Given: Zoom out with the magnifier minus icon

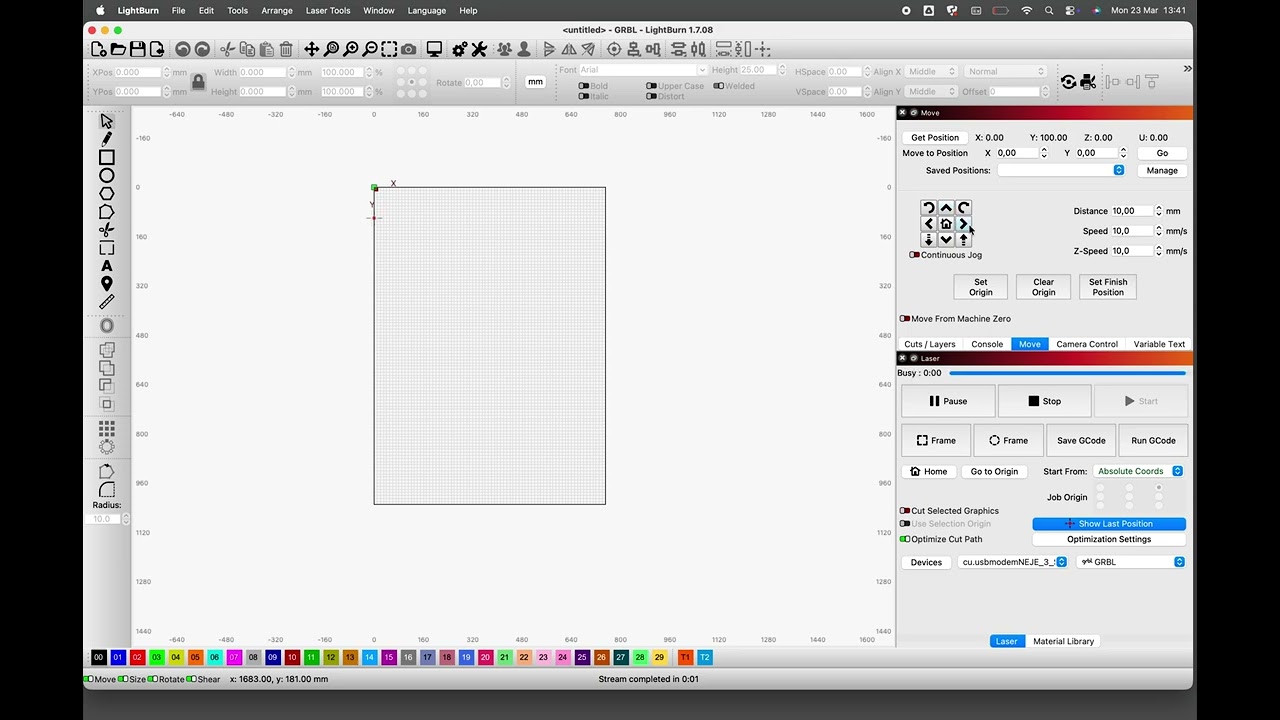Looking at the screenshot, I should [x=370, y=49].
